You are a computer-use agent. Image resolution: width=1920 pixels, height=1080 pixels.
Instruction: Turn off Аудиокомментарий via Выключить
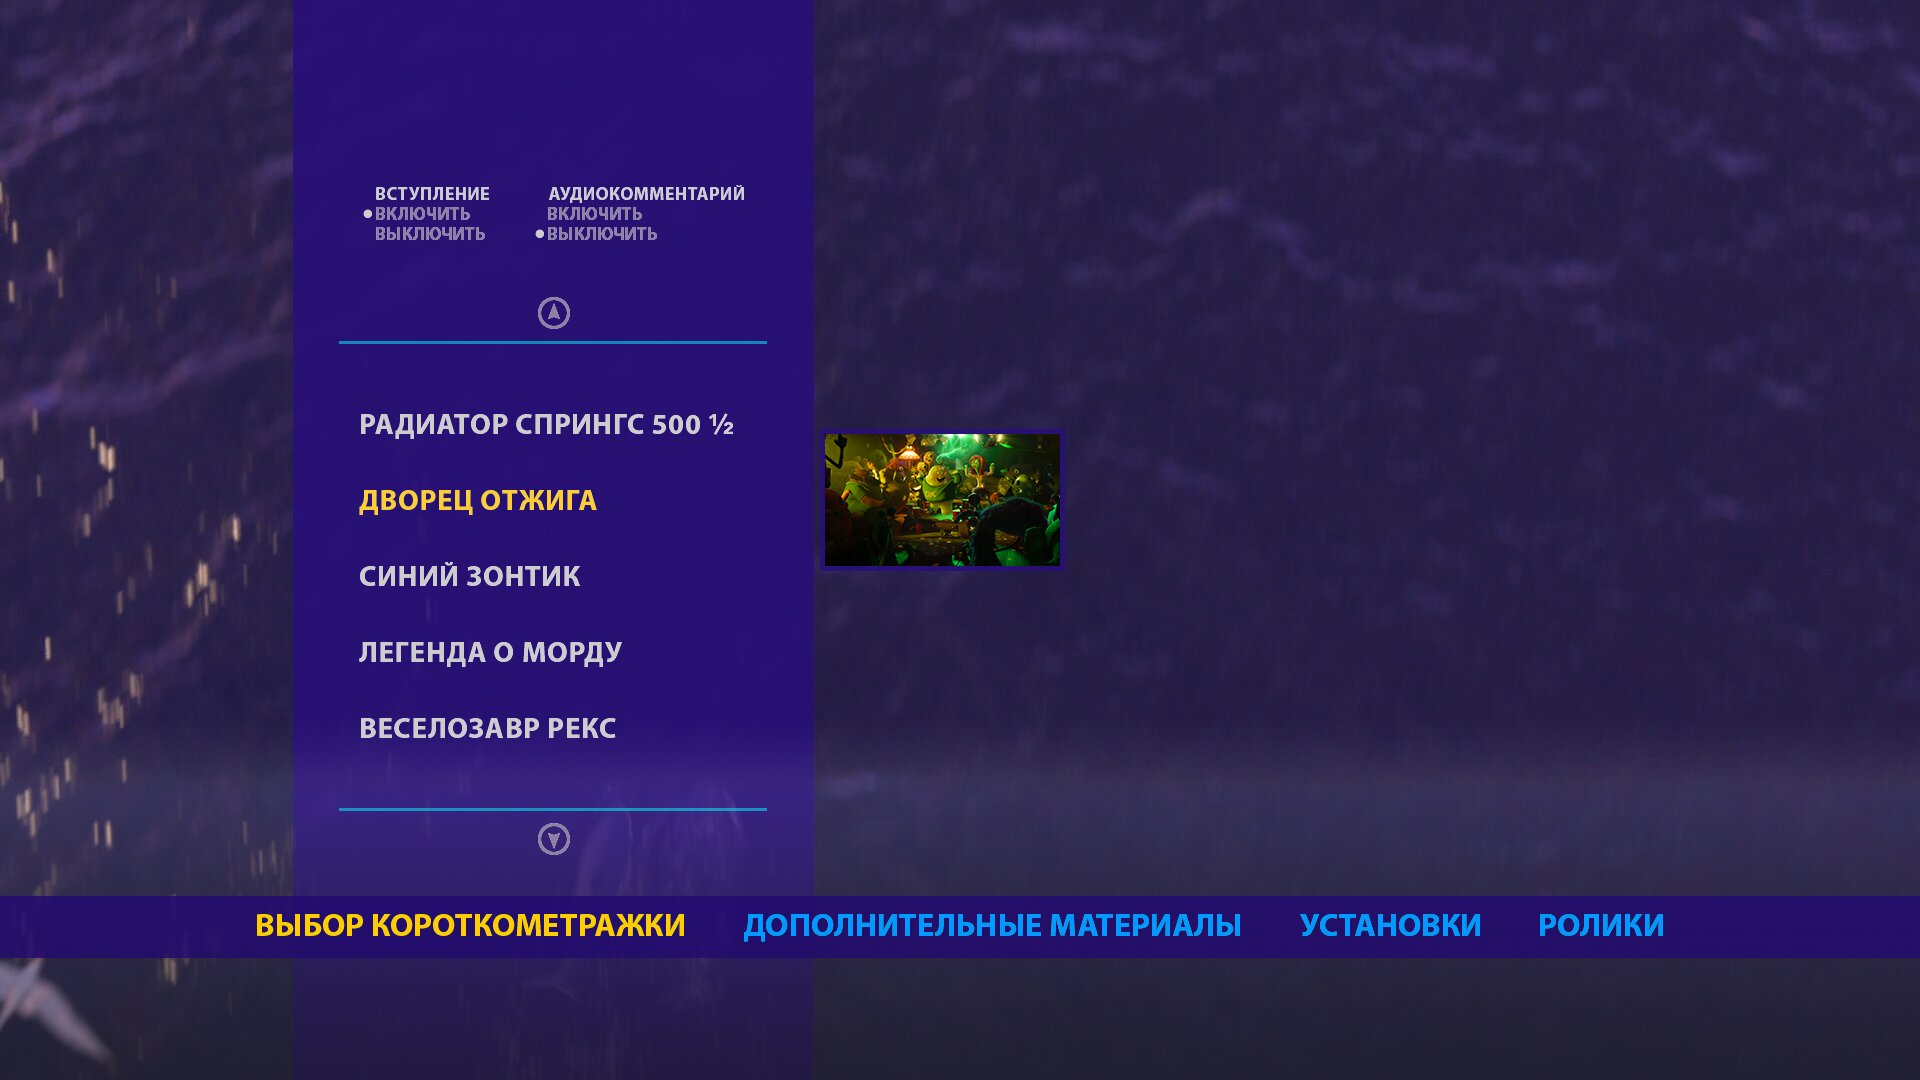[601, 234]
